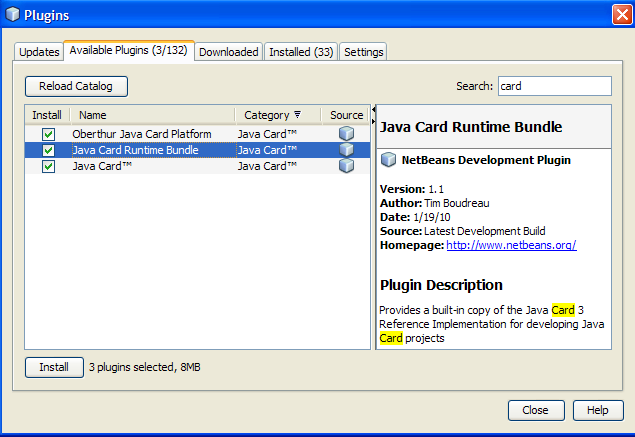
Task: Open the Installed (33) tab
Action: pos(301,52)
